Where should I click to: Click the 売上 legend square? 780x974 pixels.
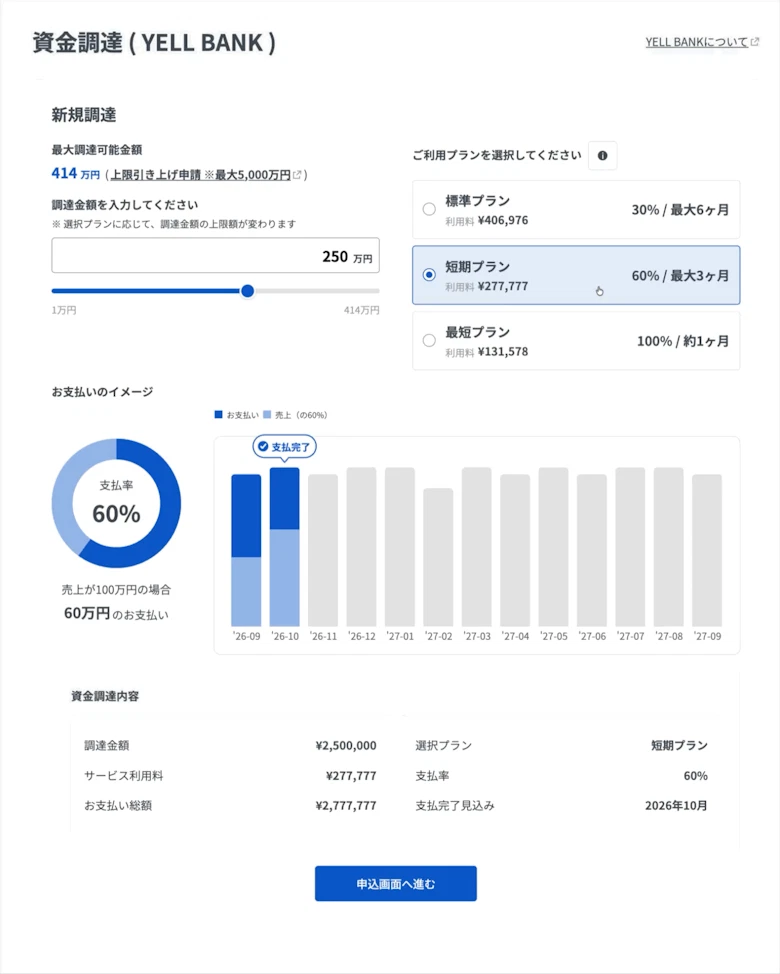coord(267,414)
